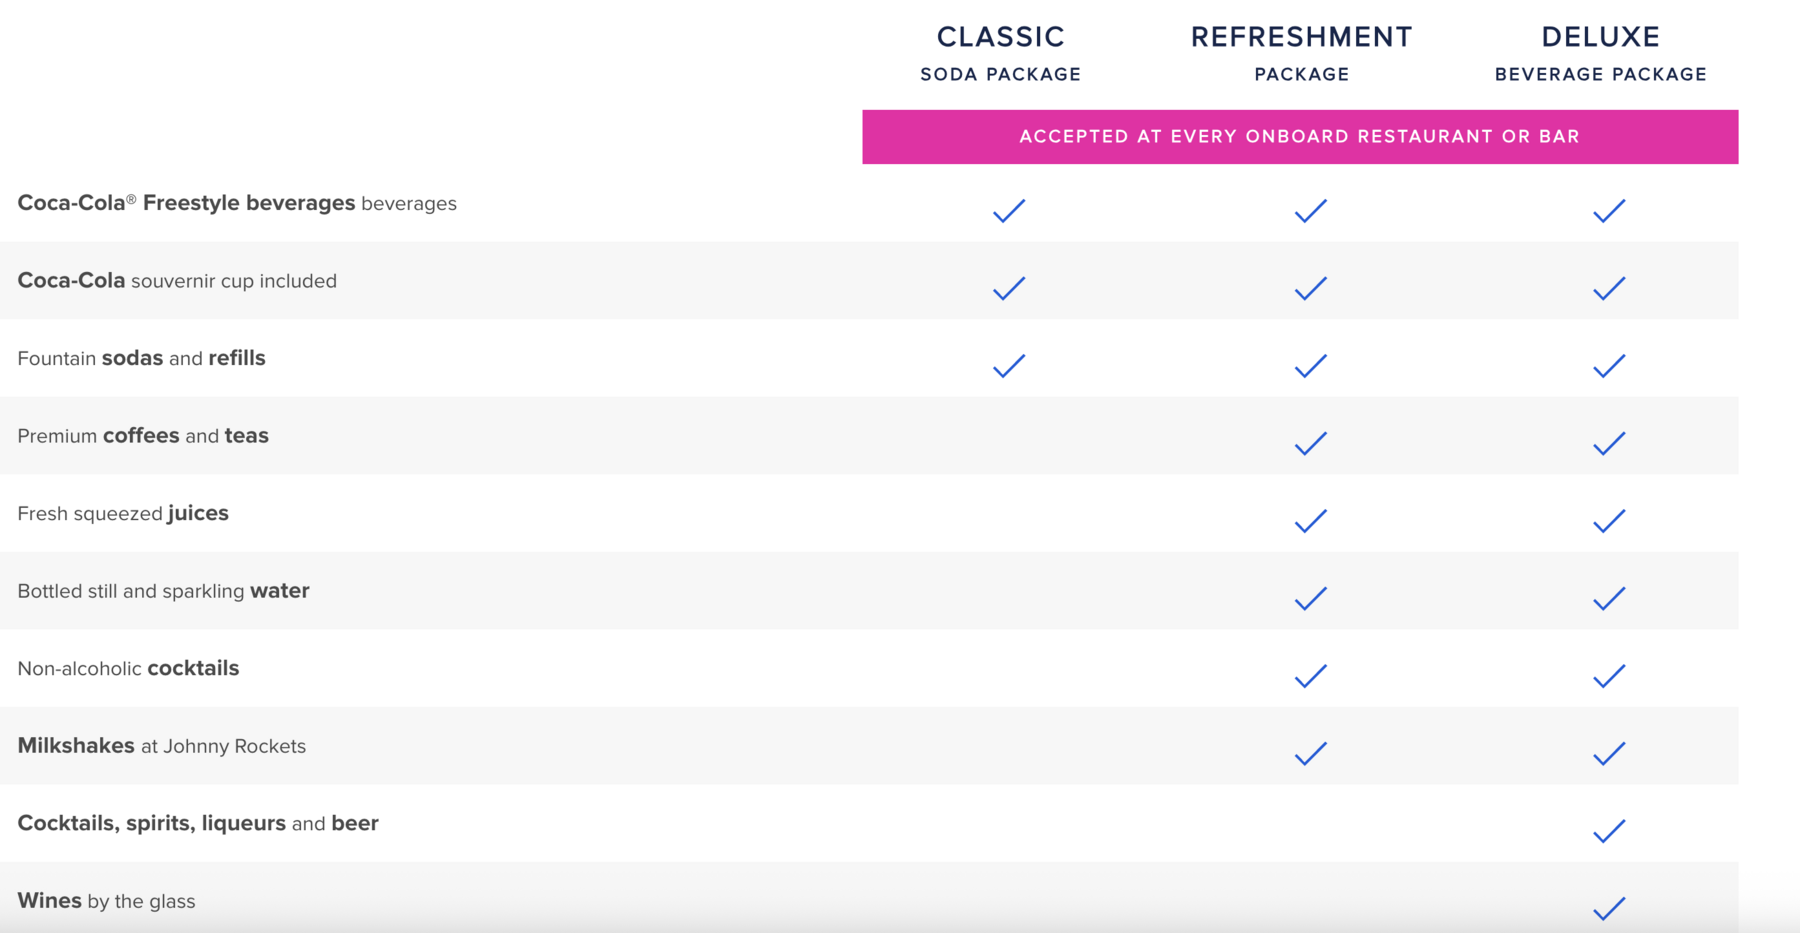
Task: Click Refreshment checkmark for bottled water row
Action: tap(1310, 599)
